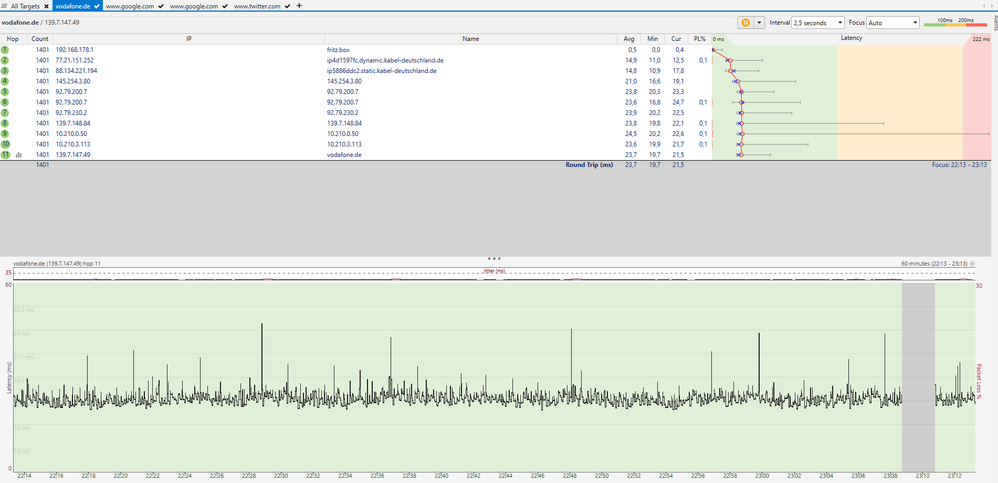This screenshot has height=483, width=998.
Task: Close the All Targets tab
Action: (x=46, y=6)
